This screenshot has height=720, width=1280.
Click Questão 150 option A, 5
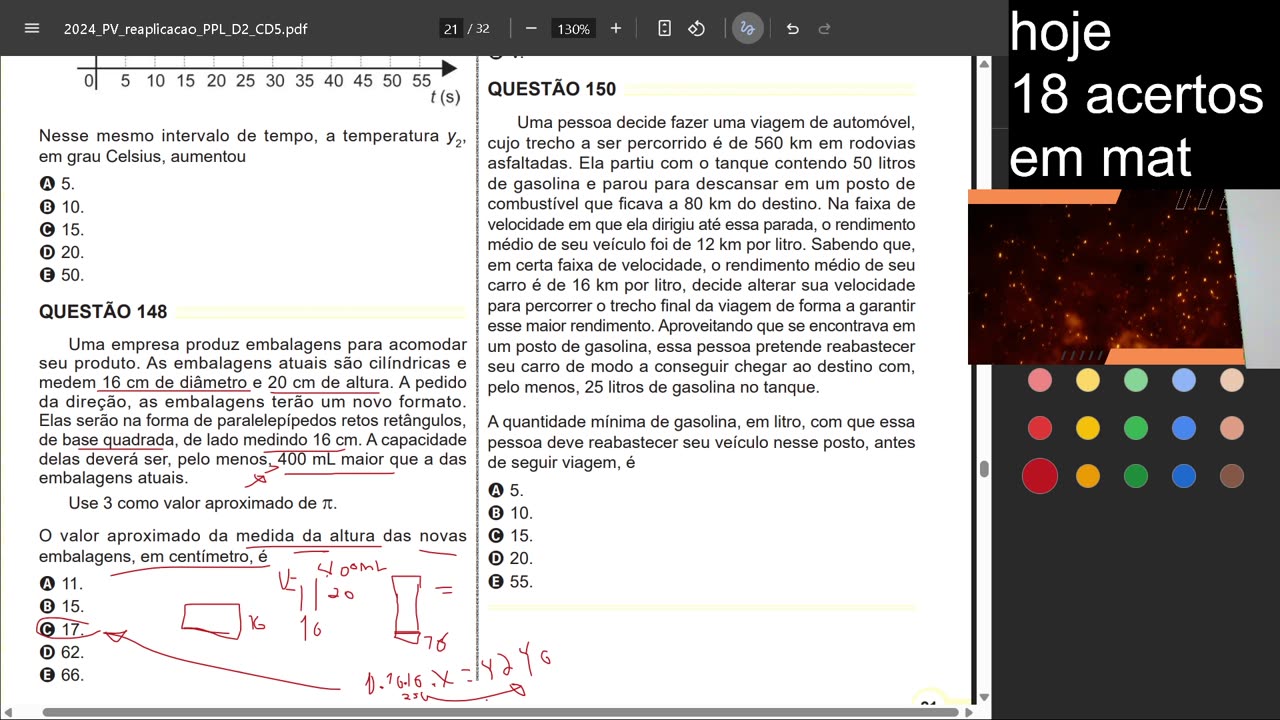point(506,490)
